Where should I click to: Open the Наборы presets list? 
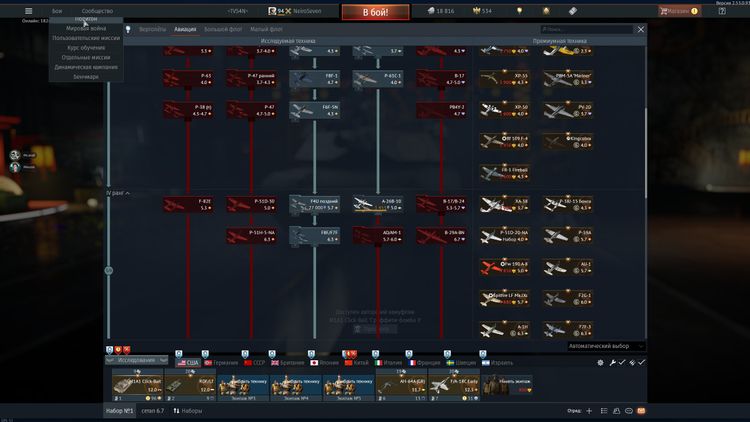pos(186,411)
